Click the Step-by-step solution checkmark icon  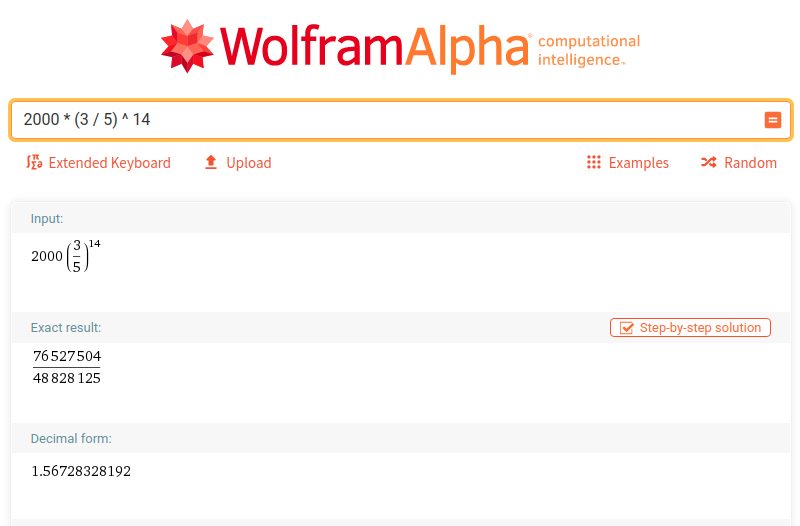(x=626, y=328)
